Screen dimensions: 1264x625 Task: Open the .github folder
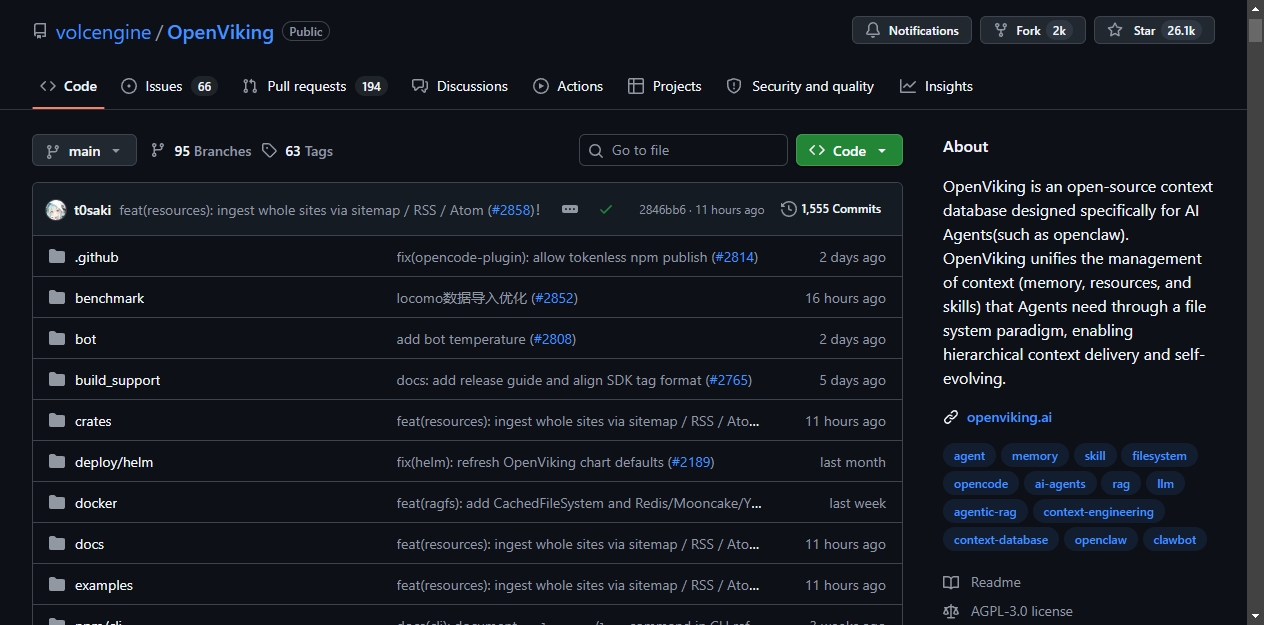click(x=97, y=257)
